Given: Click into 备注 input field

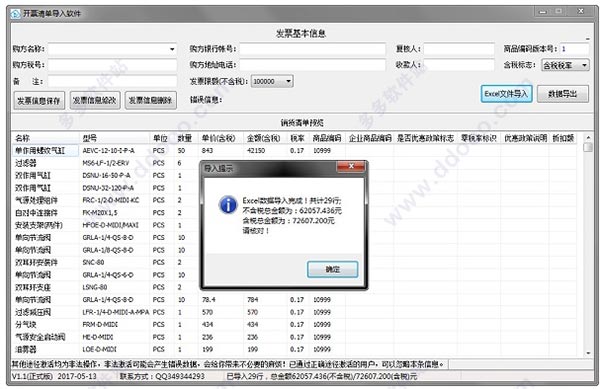Looking at the screenshot, I should [112, 81].
